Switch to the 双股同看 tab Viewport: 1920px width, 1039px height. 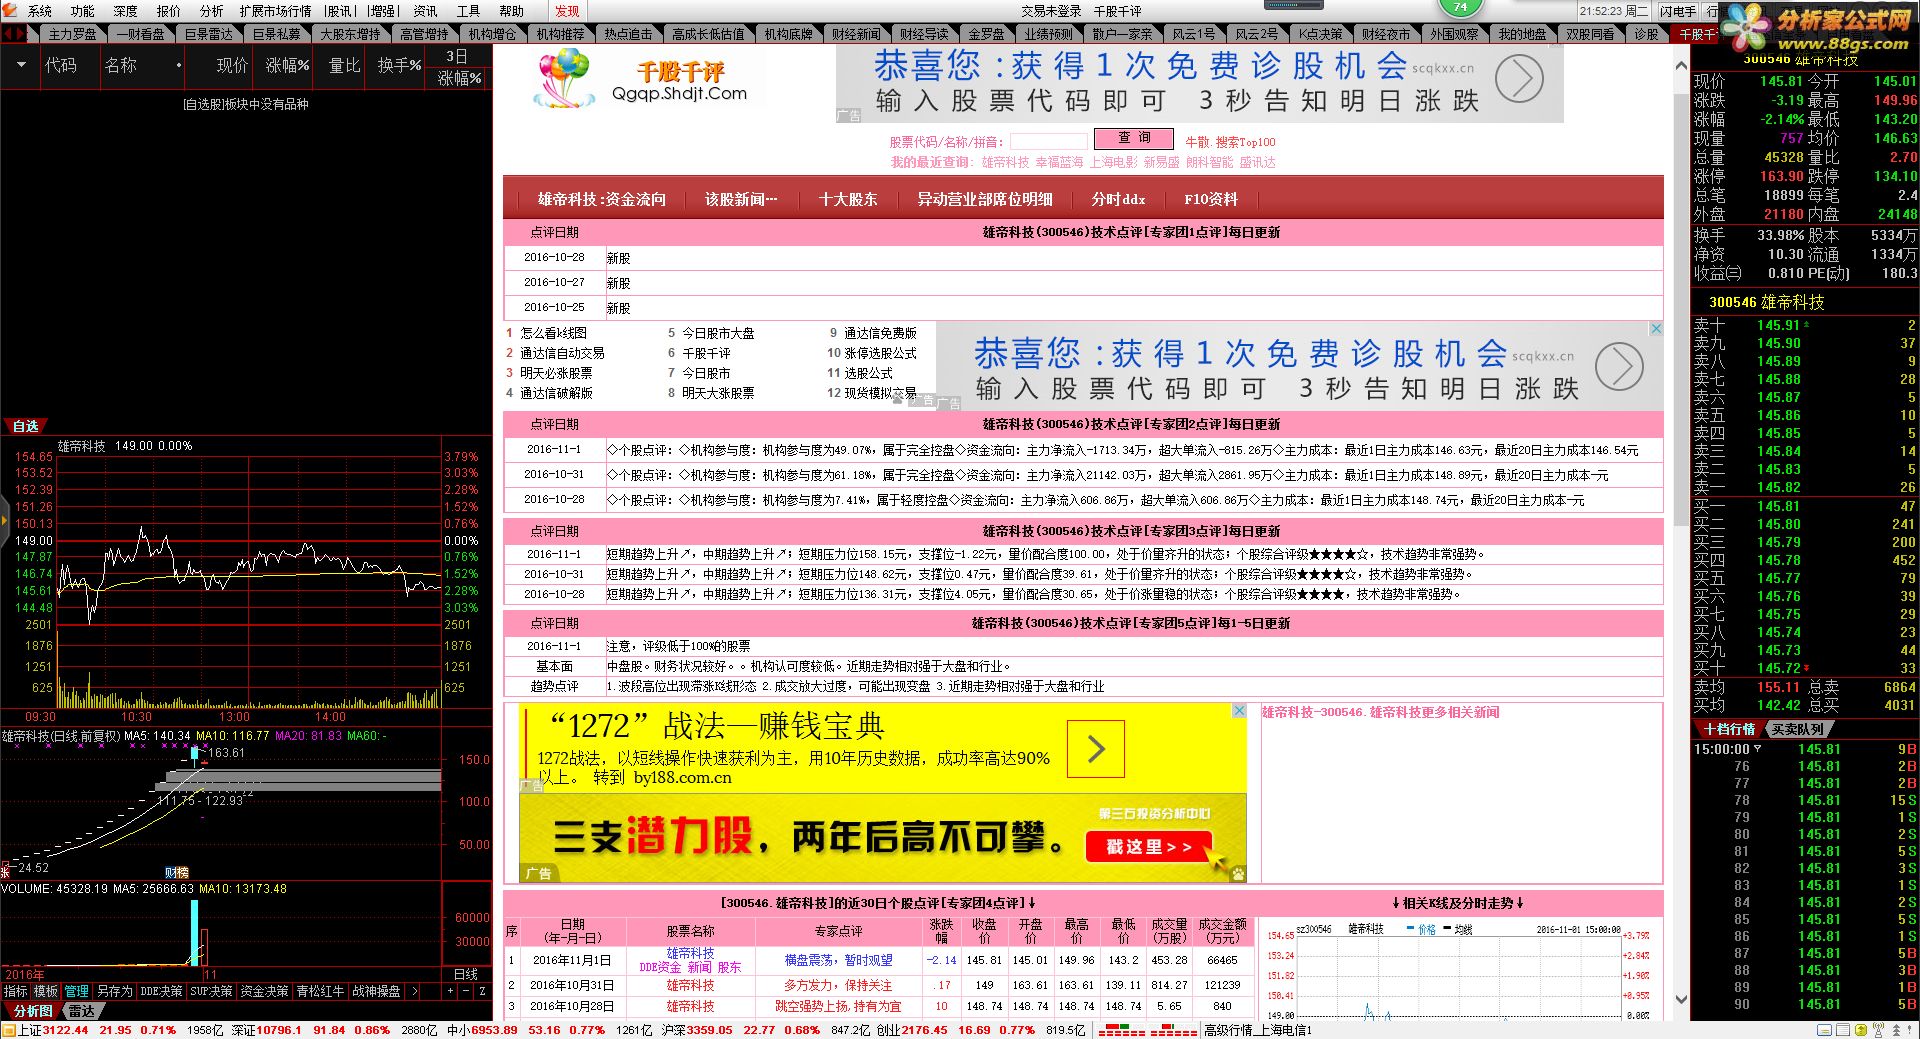click(x=1590, y=34)
